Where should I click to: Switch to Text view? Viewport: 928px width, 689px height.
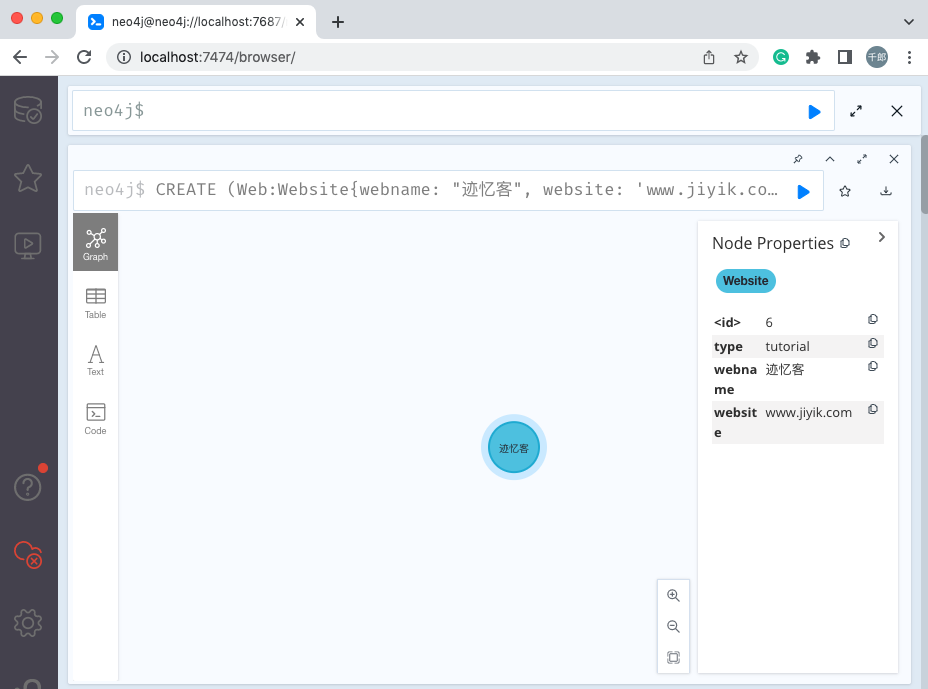click(95, 360)
